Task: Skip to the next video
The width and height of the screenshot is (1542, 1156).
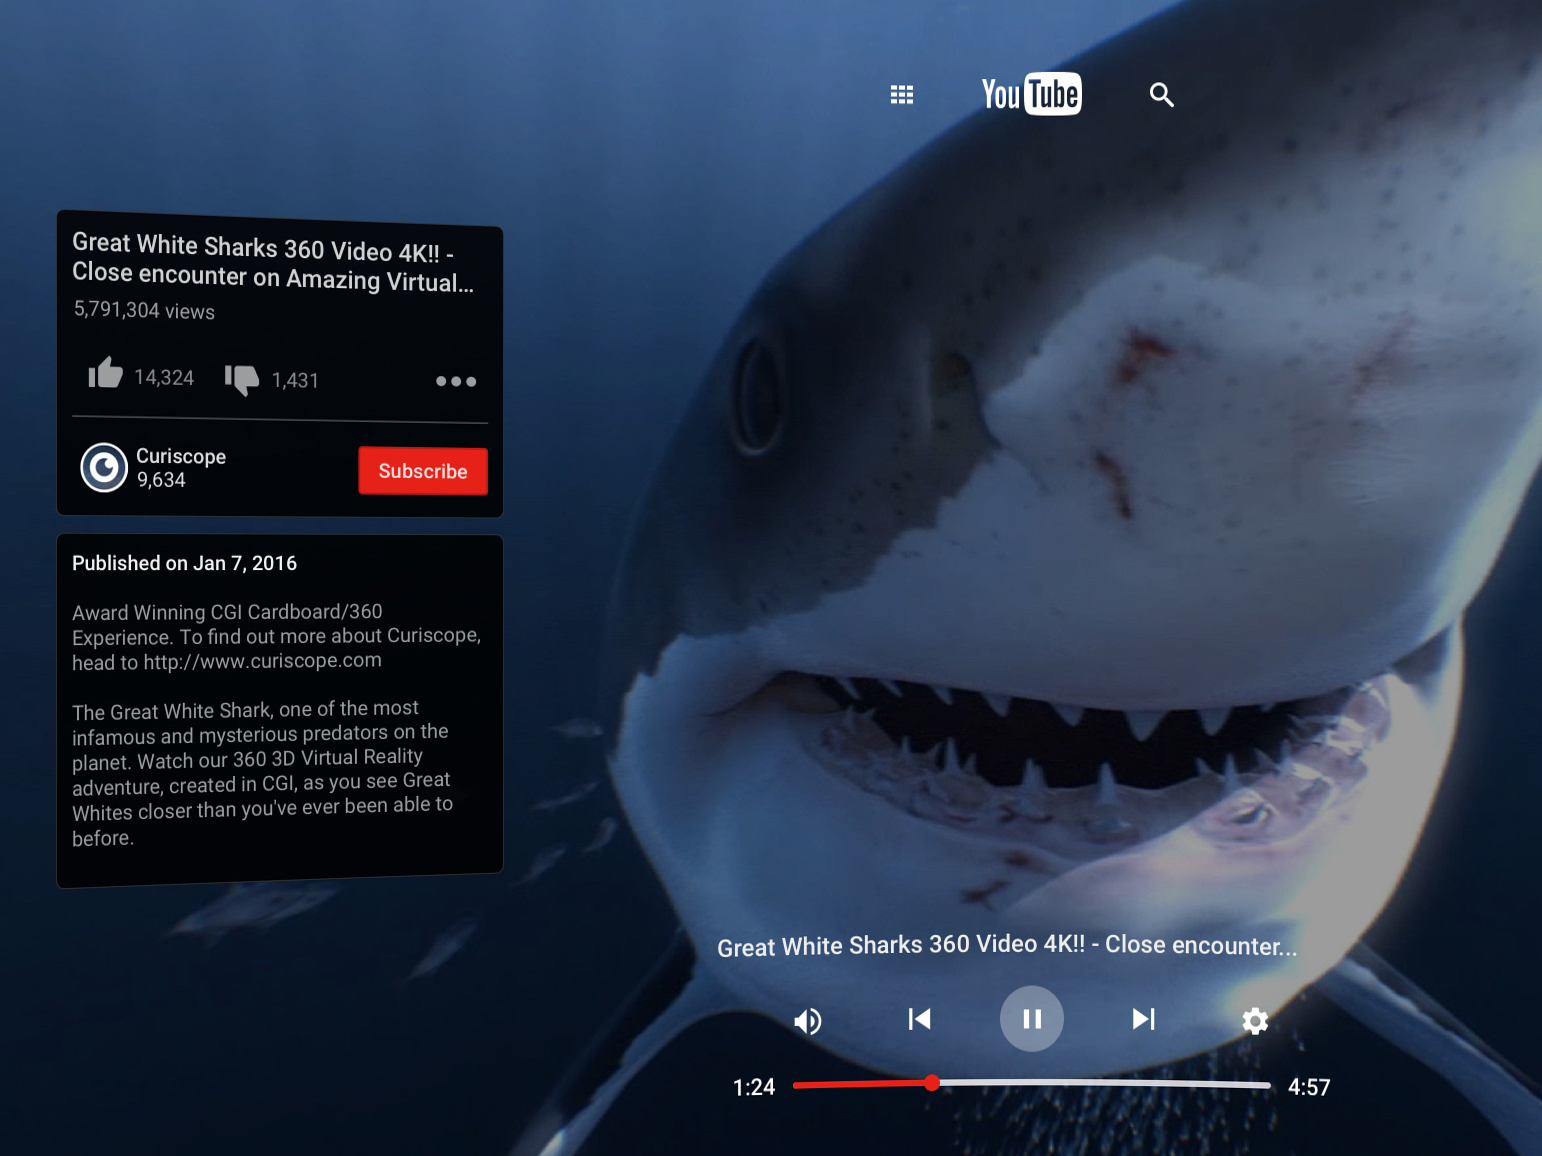Action: [1144, 1019]
